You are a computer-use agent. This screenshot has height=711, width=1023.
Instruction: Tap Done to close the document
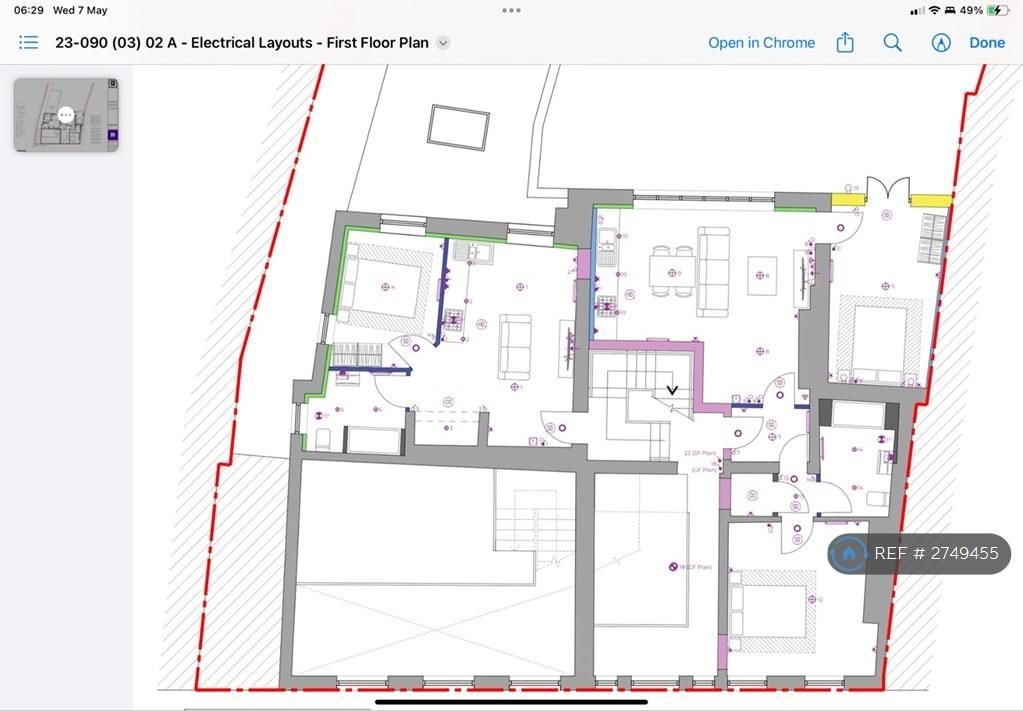coord(986,43)
